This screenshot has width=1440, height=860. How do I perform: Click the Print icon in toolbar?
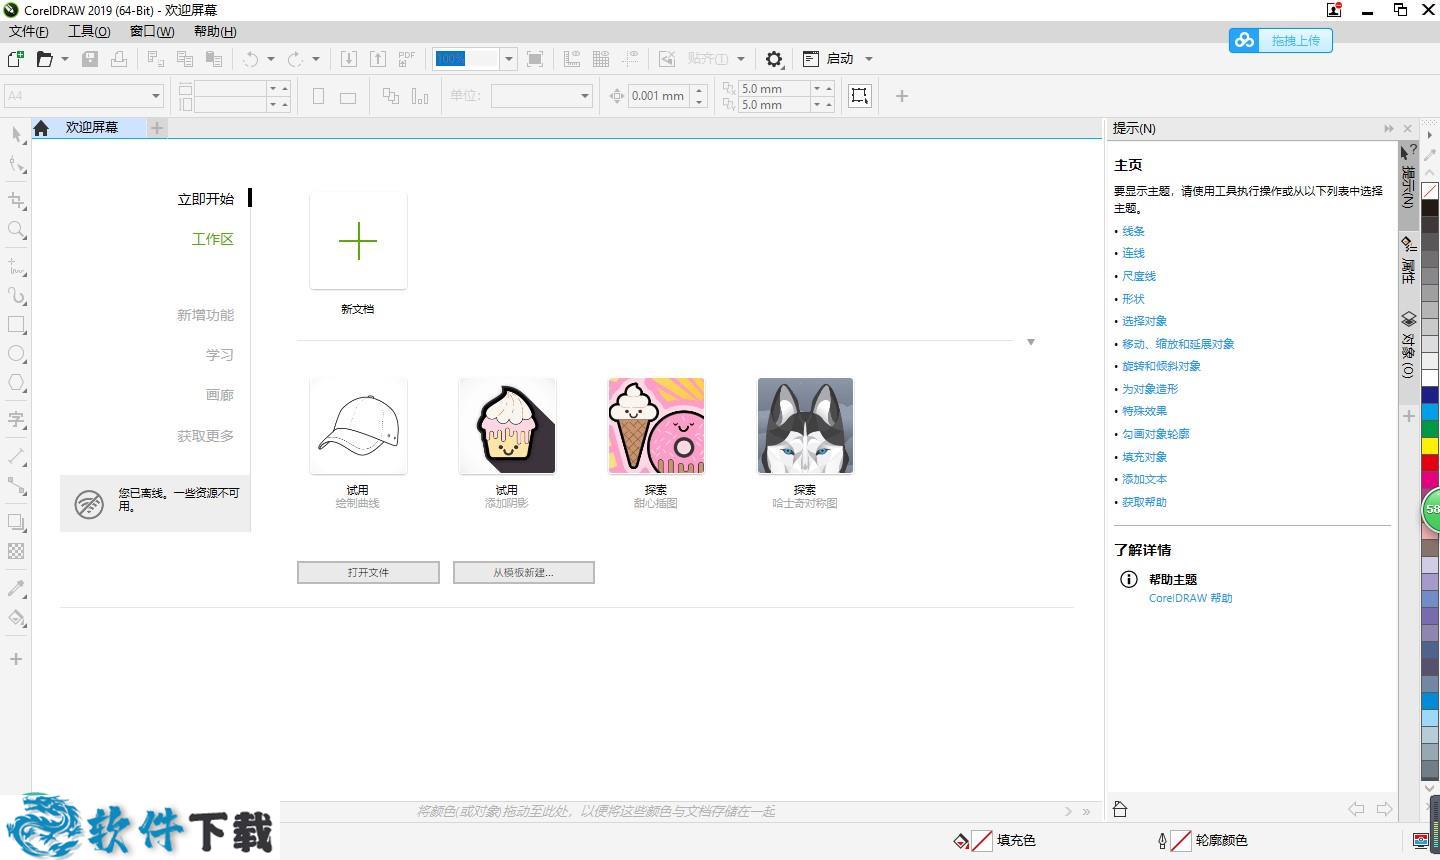(x=118, y=59)
